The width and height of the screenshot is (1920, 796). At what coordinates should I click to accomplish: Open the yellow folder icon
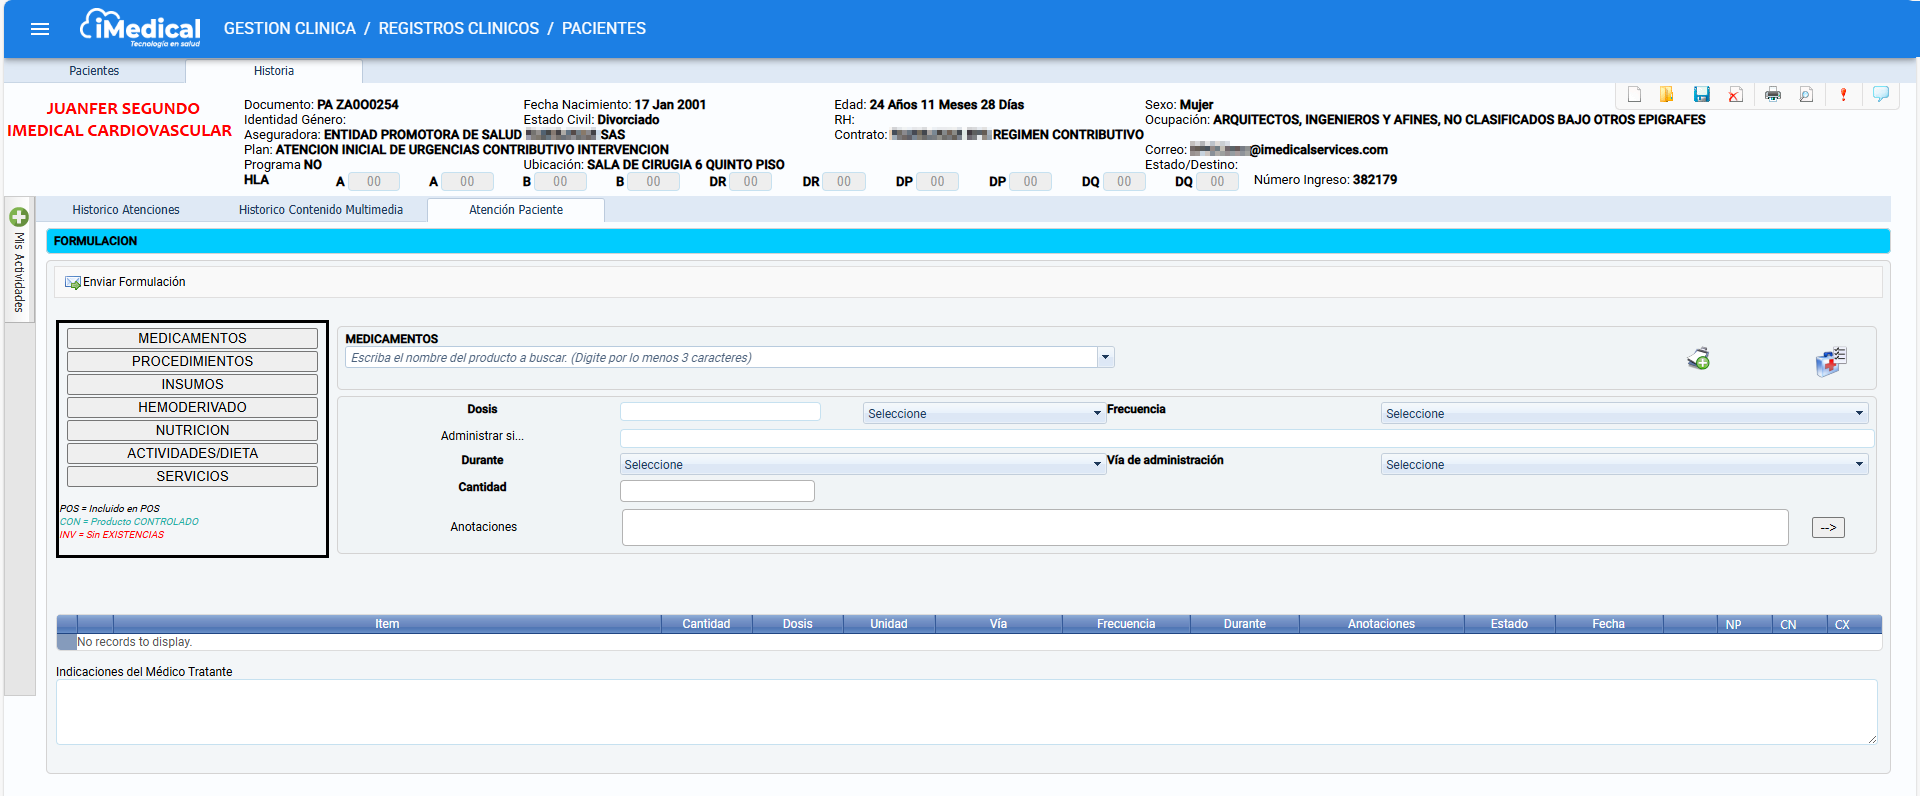[1667, 94]
